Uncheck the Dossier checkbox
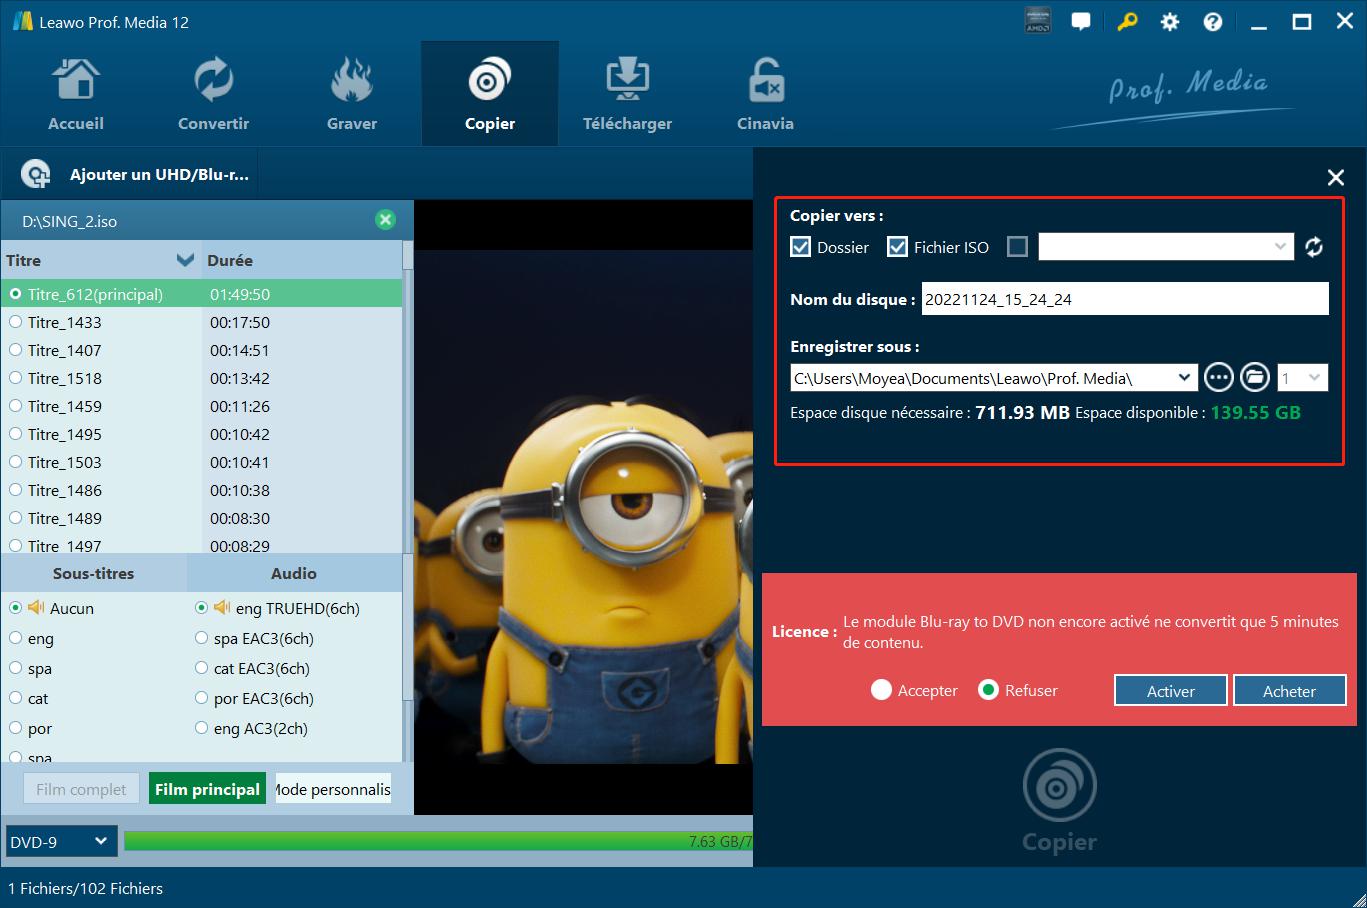Viewport: 1367px width, 908px height. 800,247
